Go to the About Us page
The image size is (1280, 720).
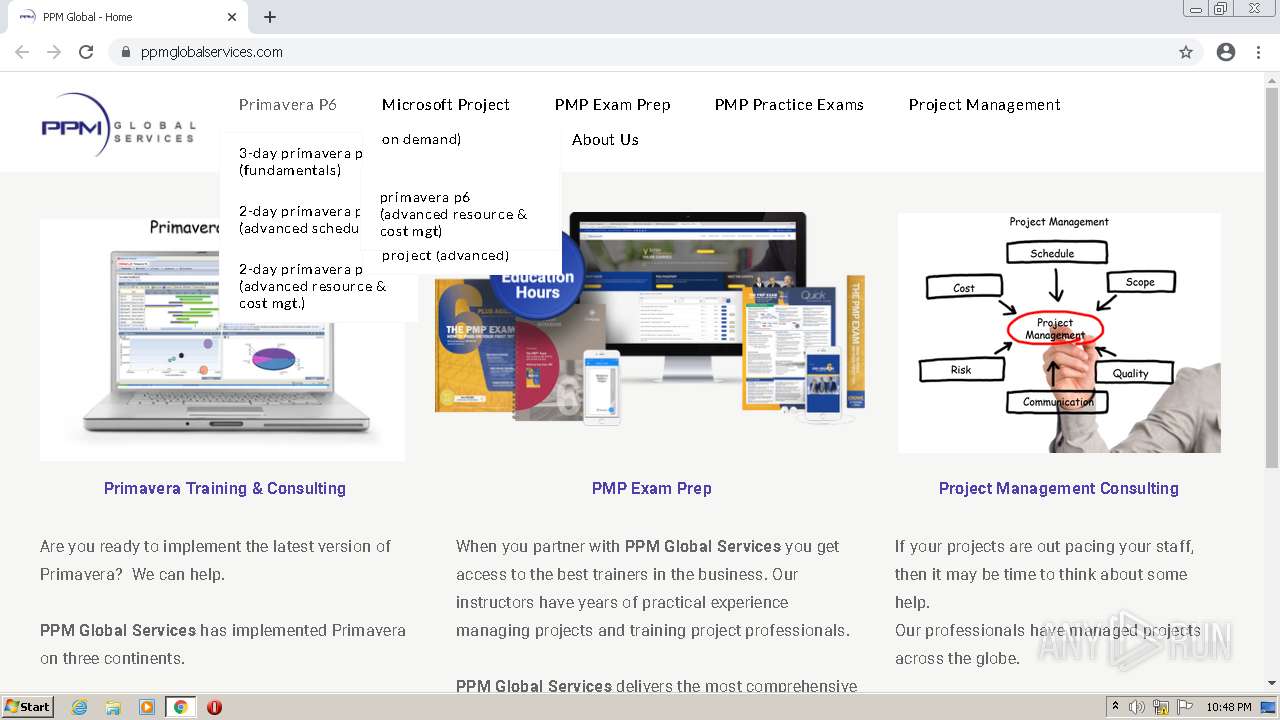pos(605,140)
